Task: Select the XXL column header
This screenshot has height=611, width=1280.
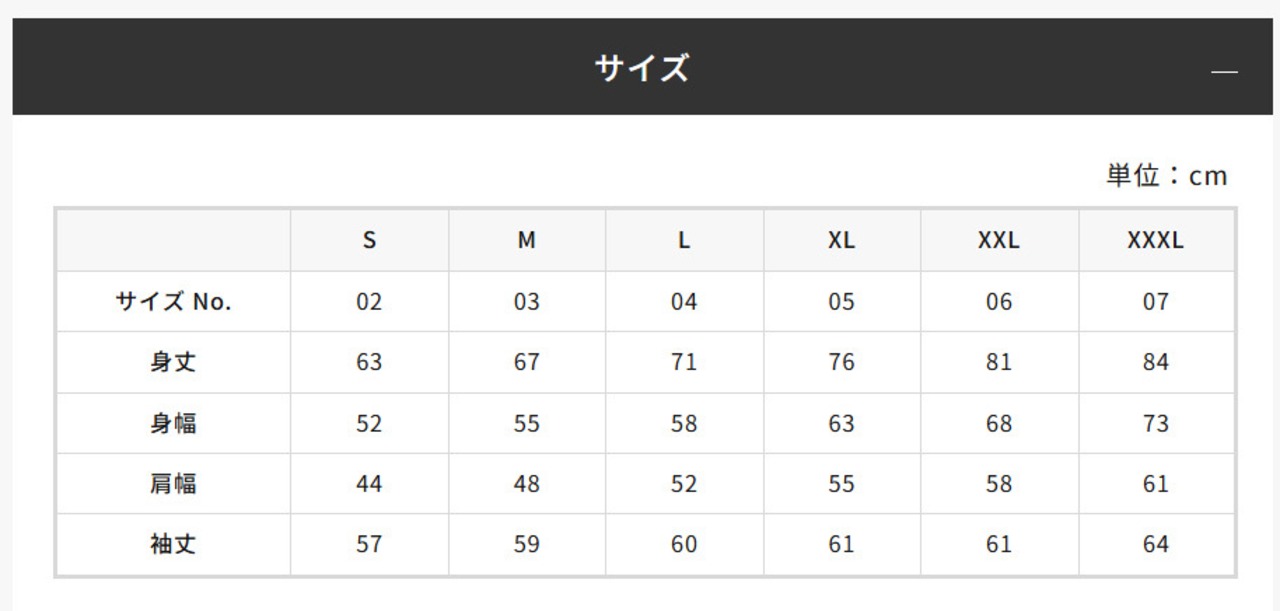Action: 998,241
